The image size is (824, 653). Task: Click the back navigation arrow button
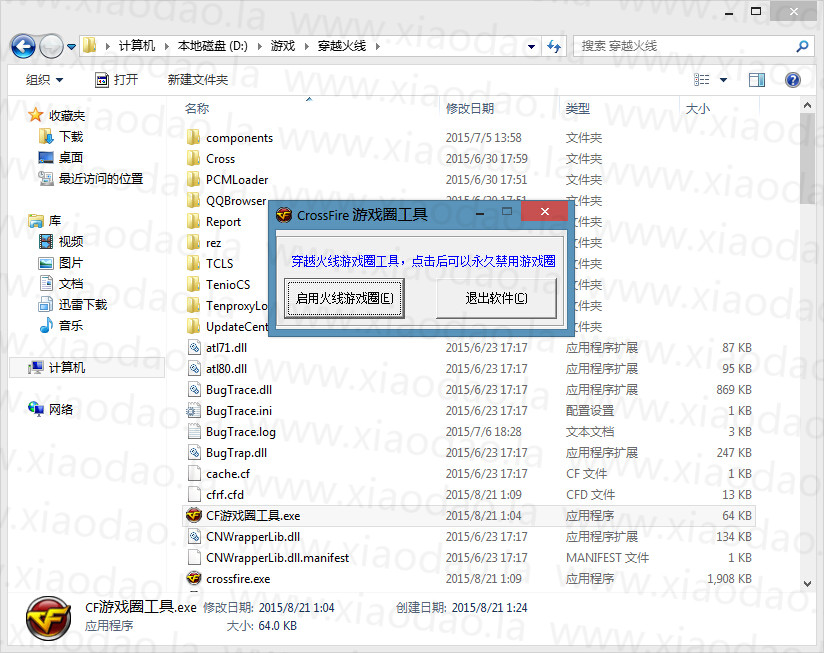coord(24,46)
